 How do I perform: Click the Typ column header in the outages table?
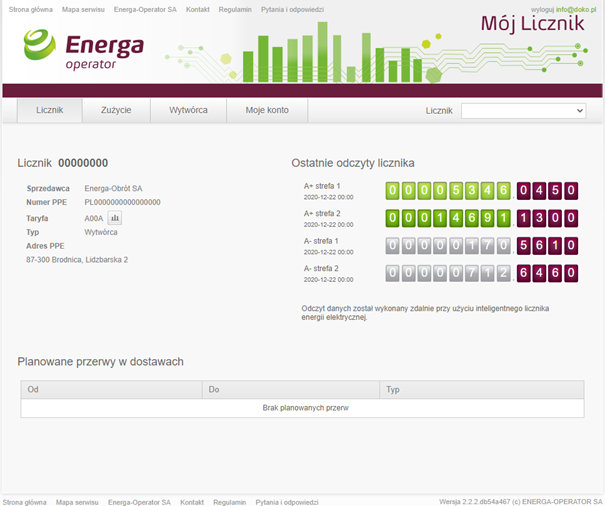click(x=482, y=389)
